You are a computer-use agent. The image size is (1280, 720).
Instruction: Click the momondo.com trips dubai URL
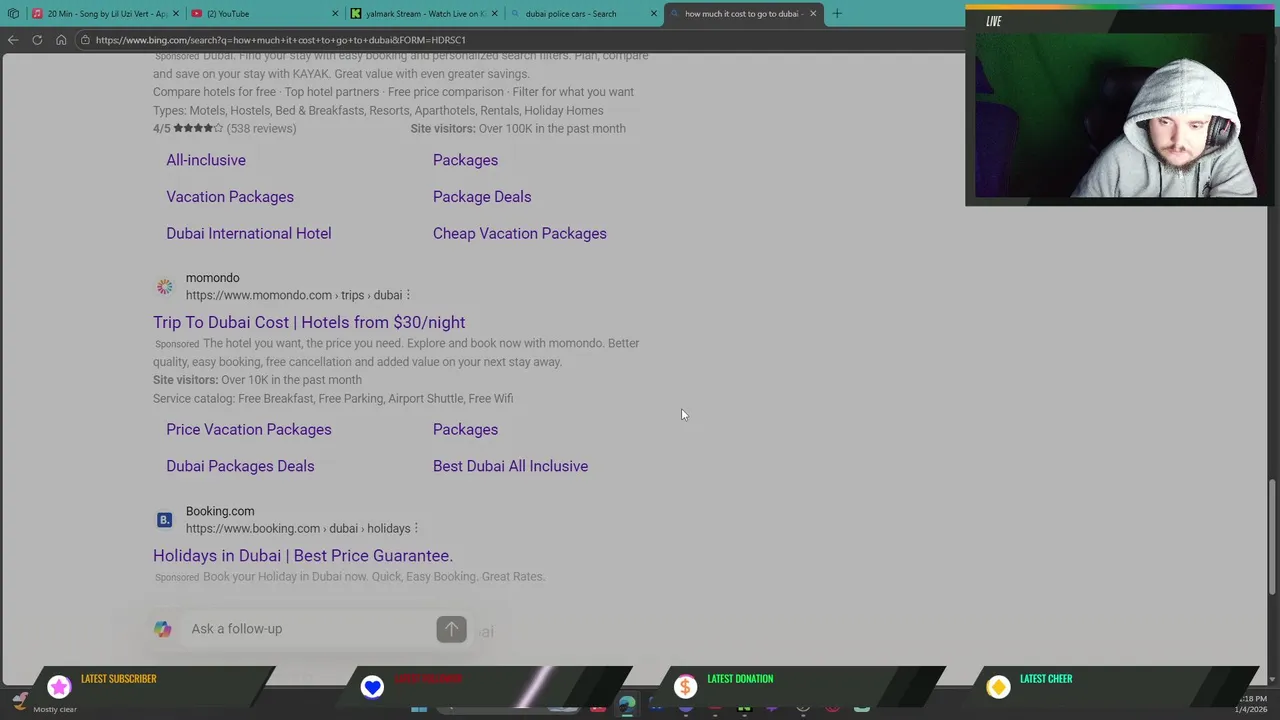[294, 295]
